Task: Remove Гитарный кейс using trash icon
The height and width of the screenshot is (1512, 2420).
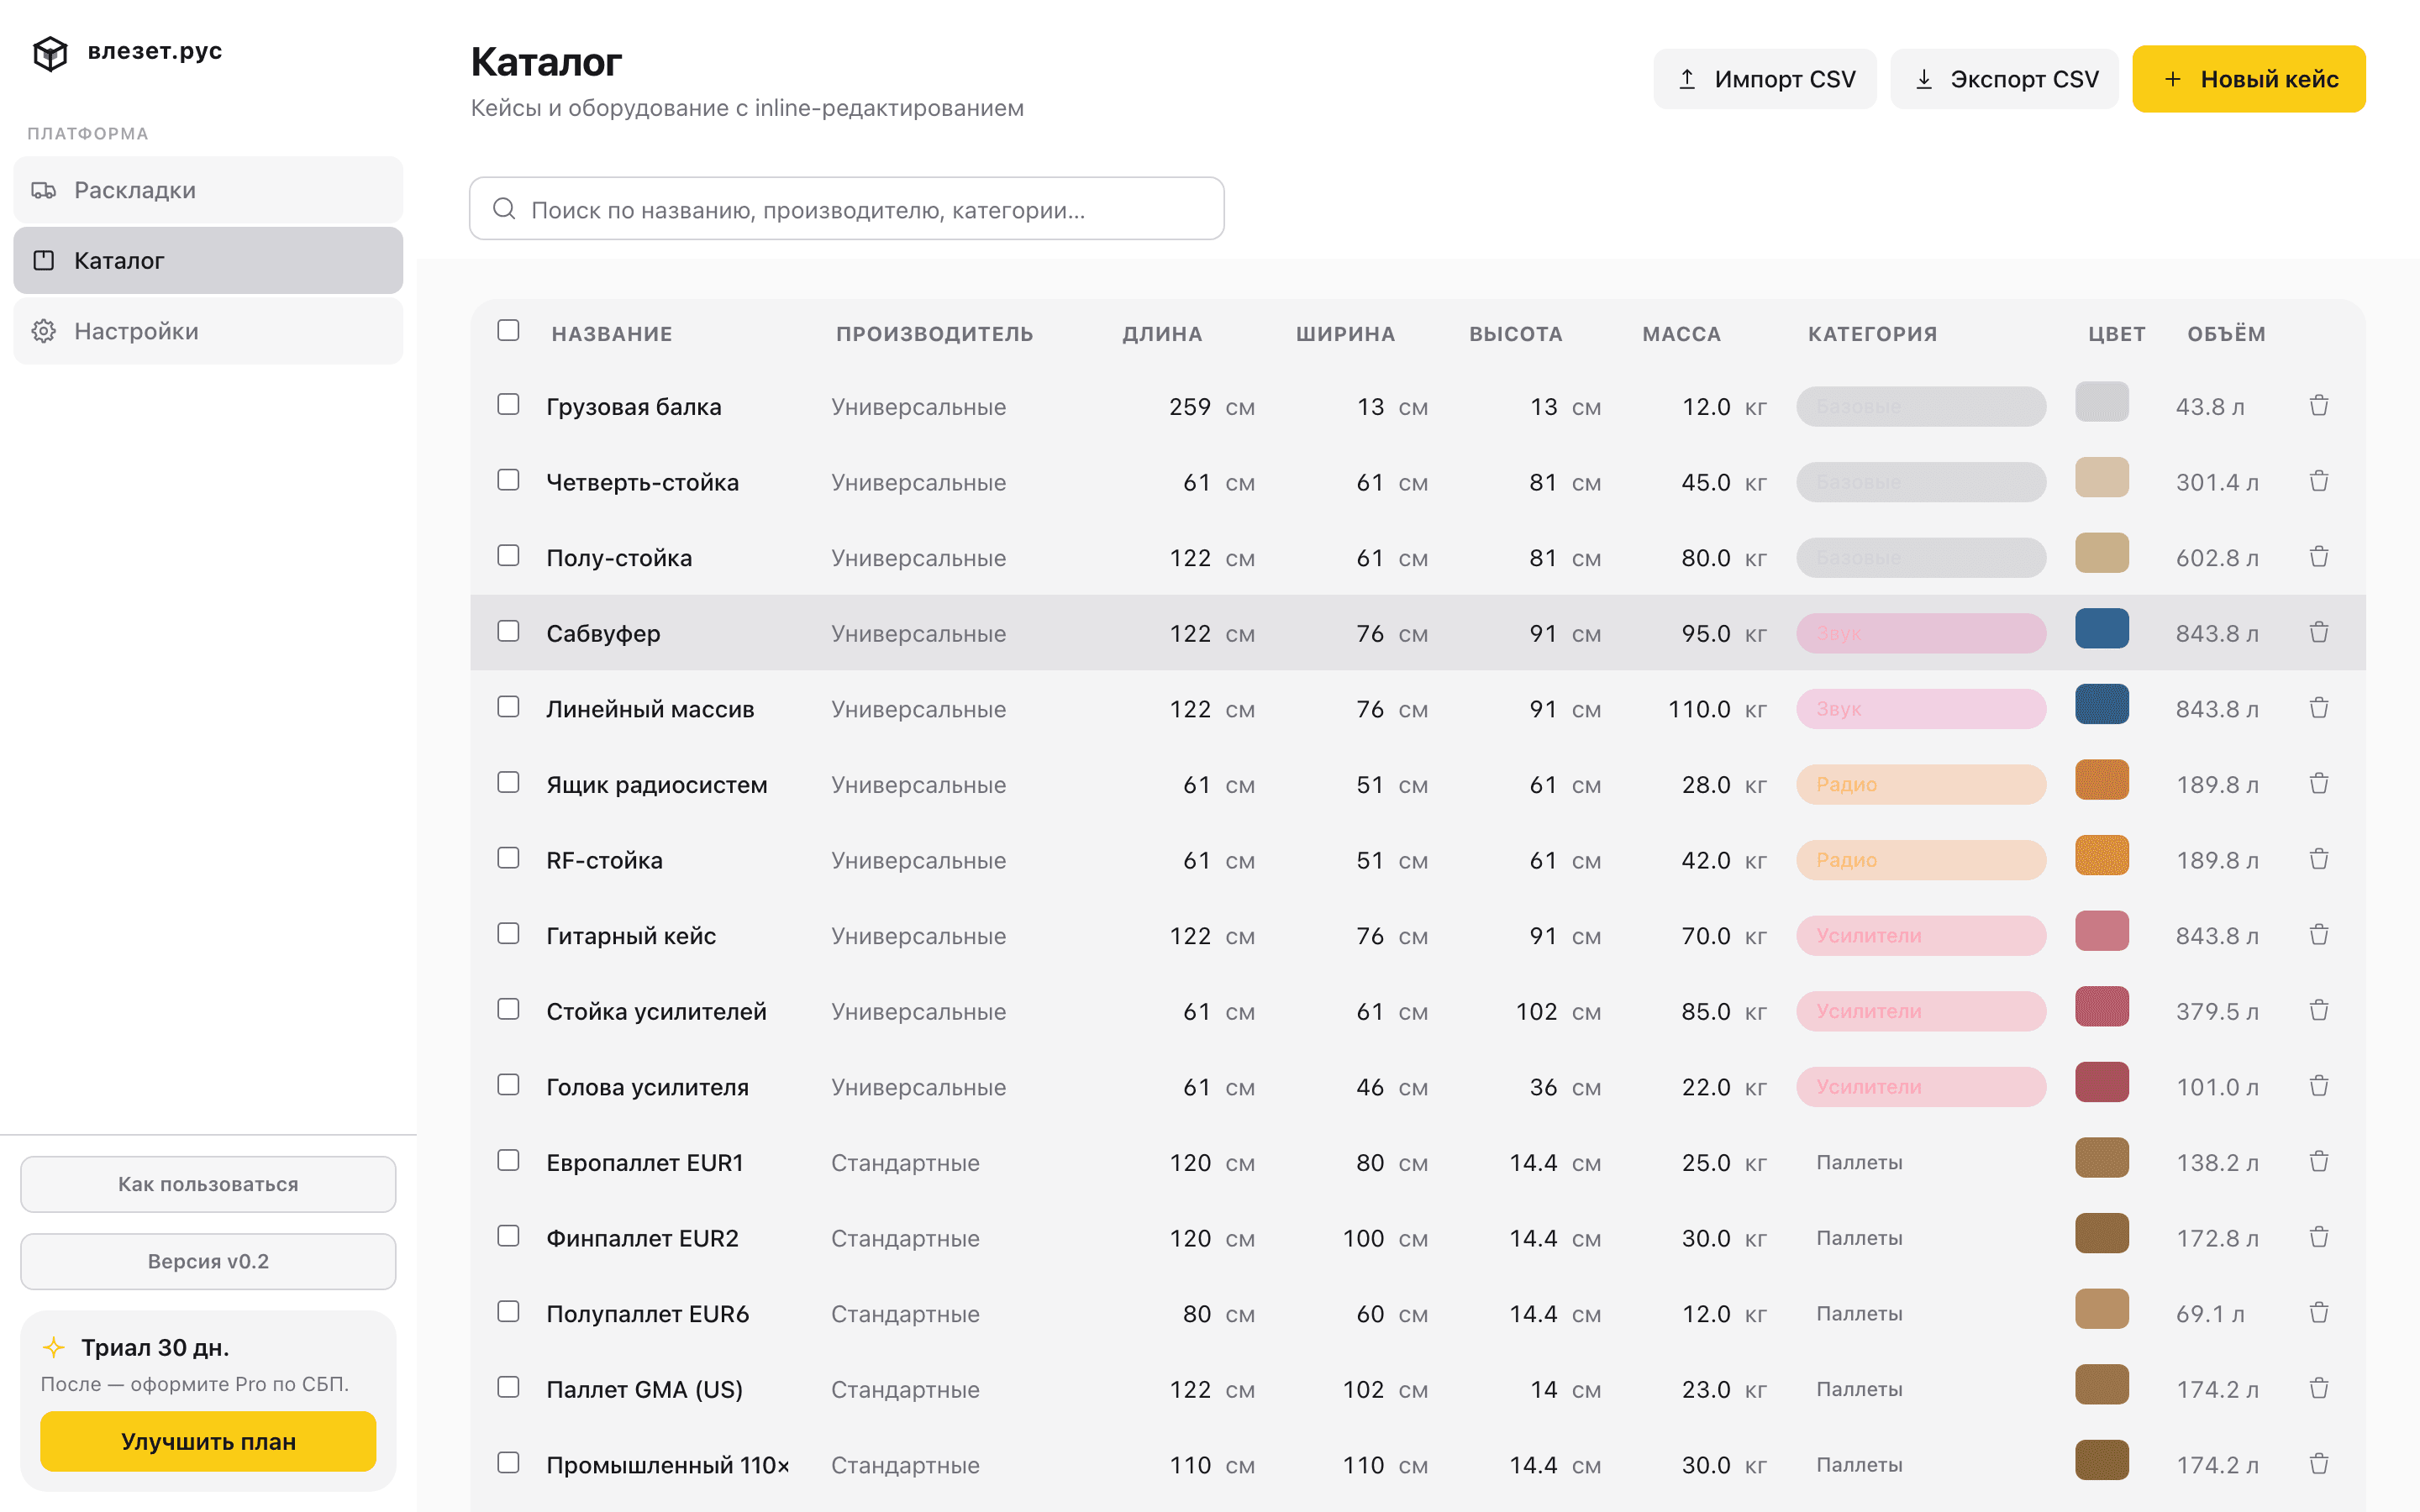Action: click(2319, 934)
